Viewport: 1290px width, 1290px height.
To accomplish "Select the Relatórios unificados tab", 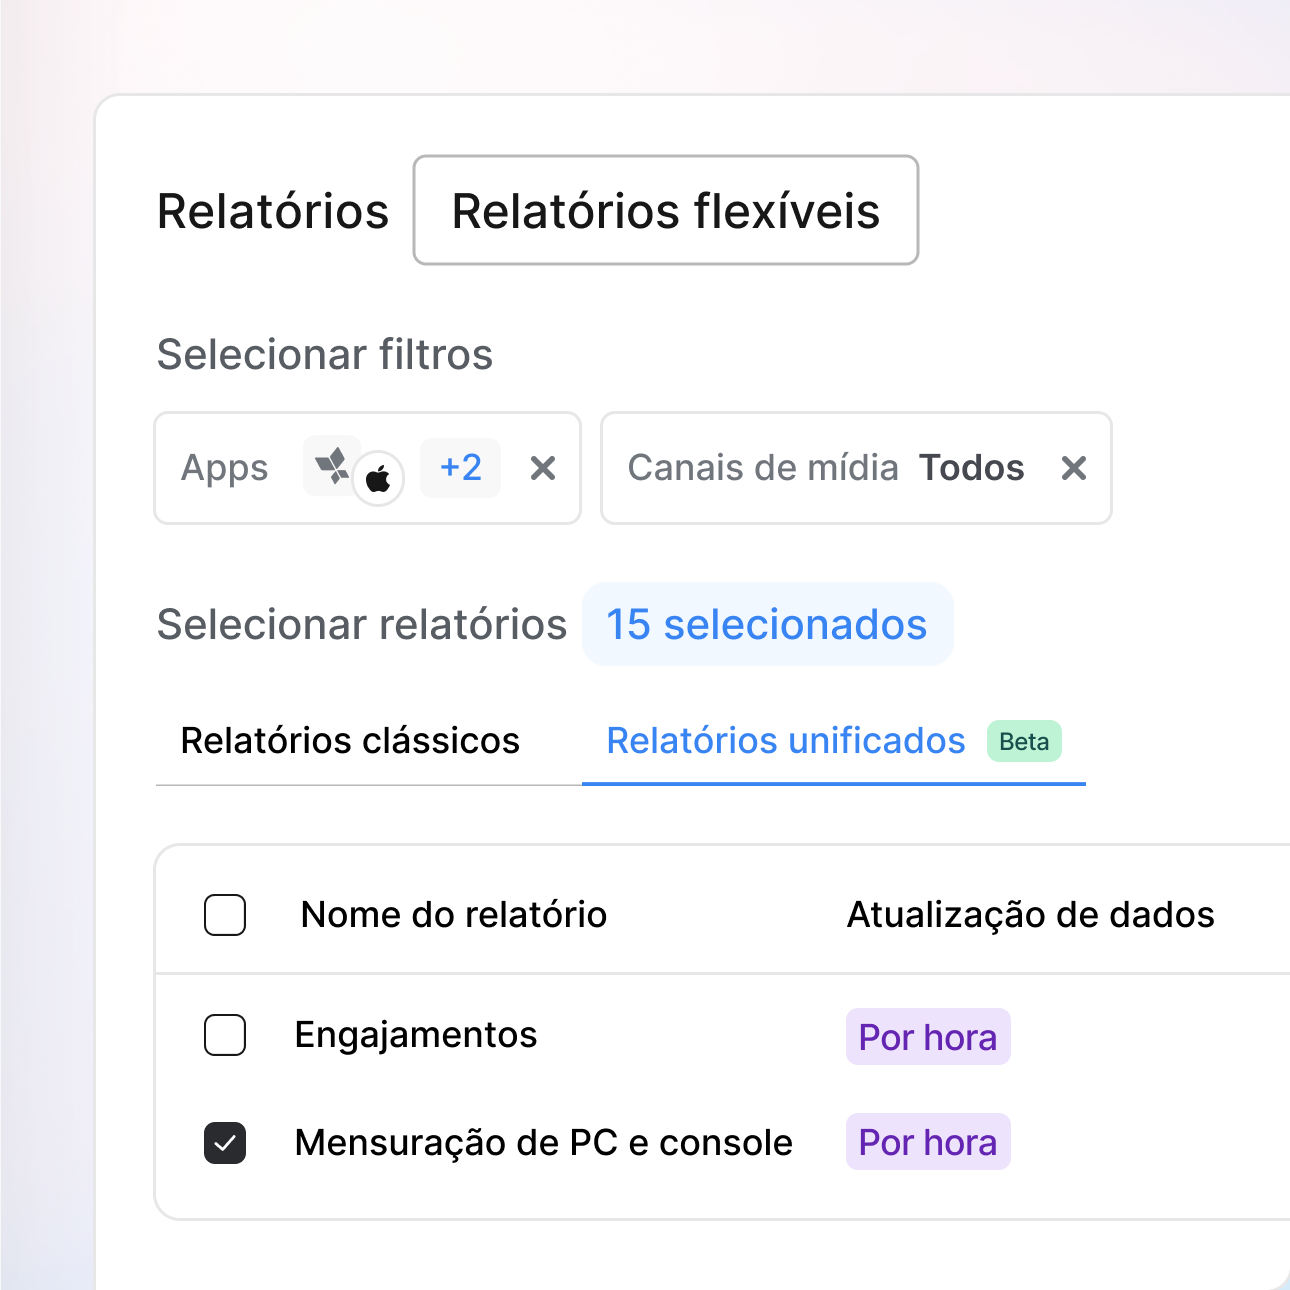I will coord(786,741).
